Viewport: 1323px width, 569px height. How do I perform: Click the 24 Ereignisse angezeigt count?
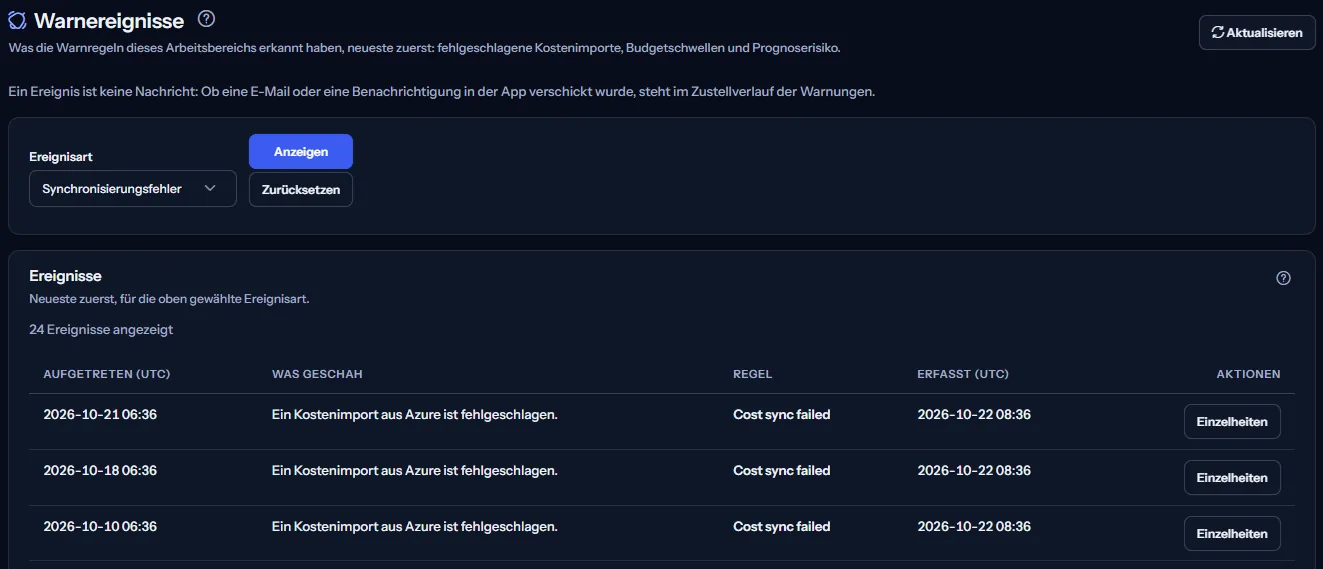pos(101,329)
